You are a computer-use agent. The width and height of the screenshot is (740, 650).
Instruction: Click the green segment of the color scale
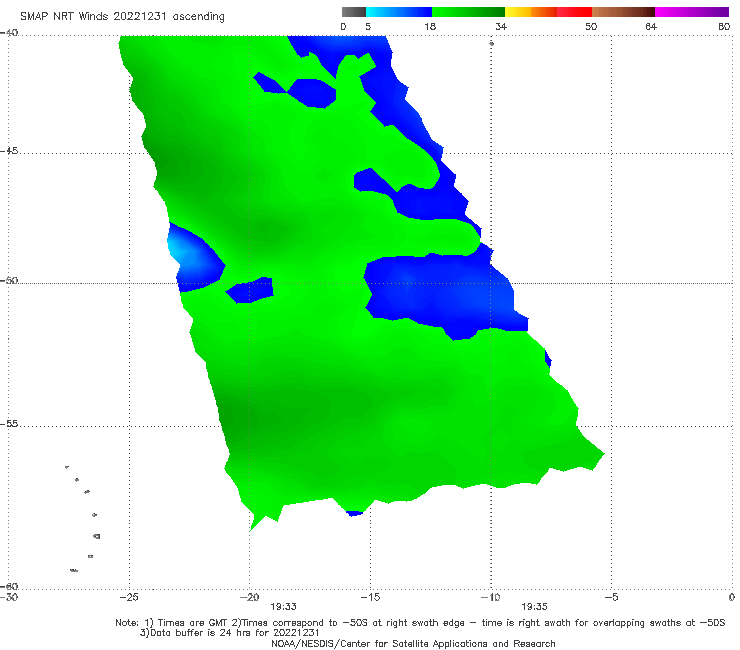point(468,12)
